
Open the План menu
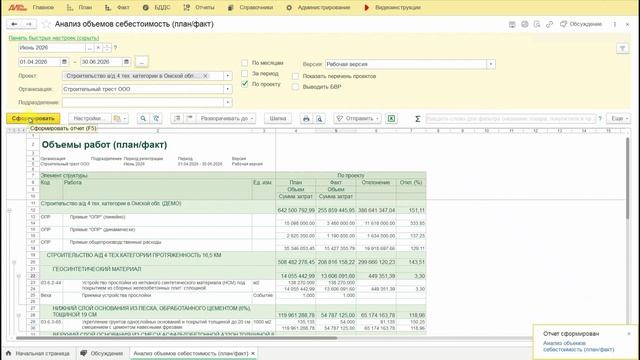[x=80, y=7]
